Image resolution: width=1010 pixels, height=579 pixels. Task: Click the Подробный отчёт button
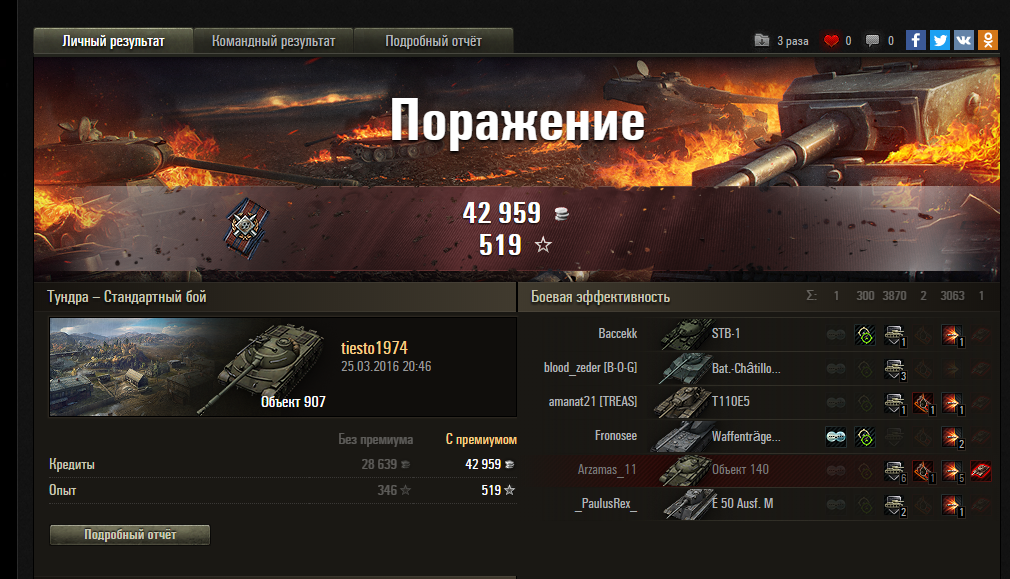tap(129, 535)
